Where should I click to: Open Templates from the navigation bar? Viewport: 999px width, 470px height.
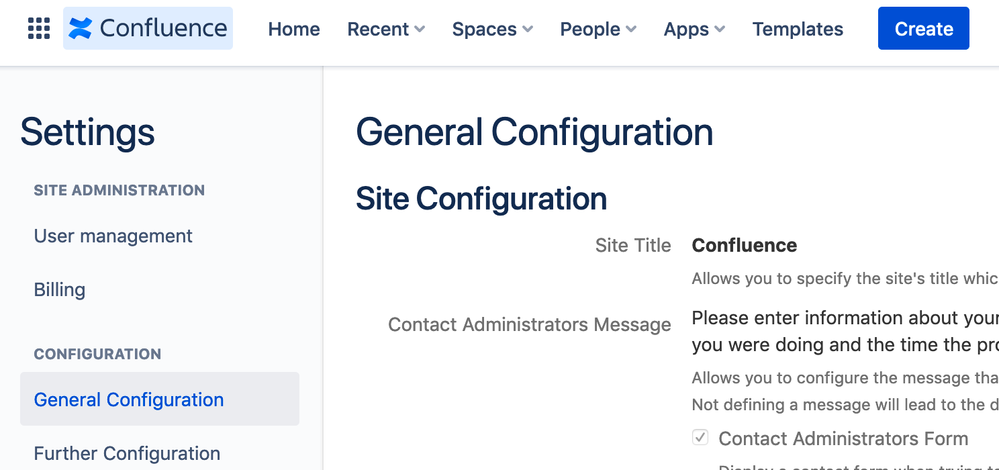pyautogui.click(x=798, y=29)
